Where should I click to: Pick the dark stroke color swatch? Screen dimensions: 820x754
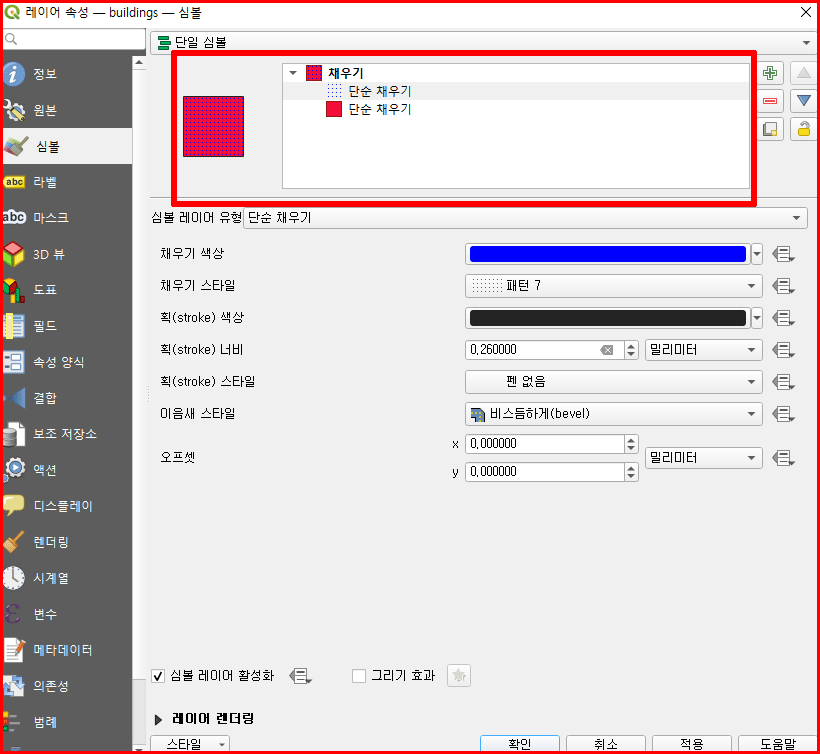tap(608, 318)
